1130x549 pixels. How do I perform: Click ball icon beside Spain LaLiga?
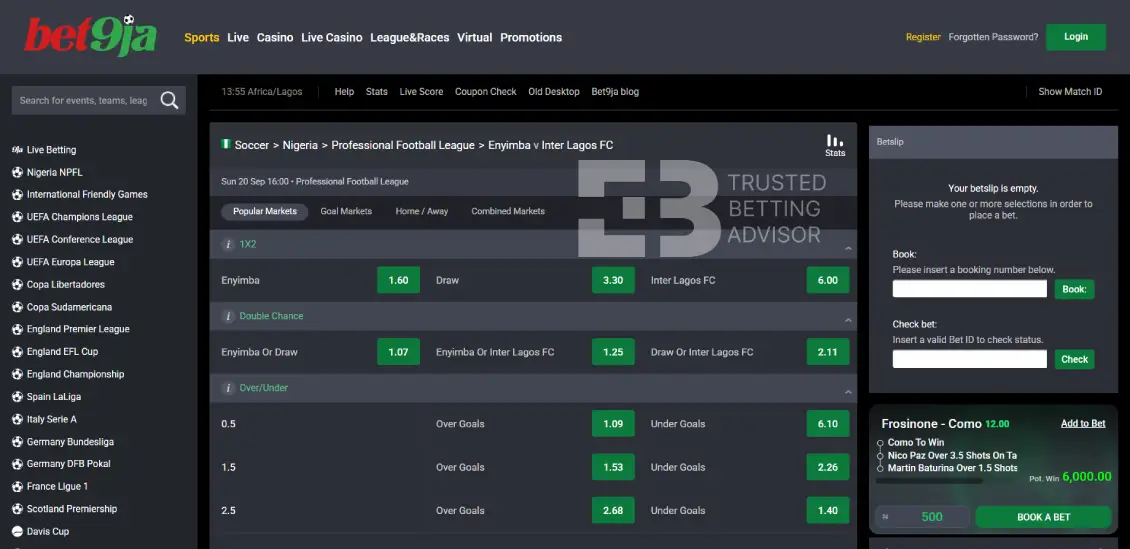17,397
